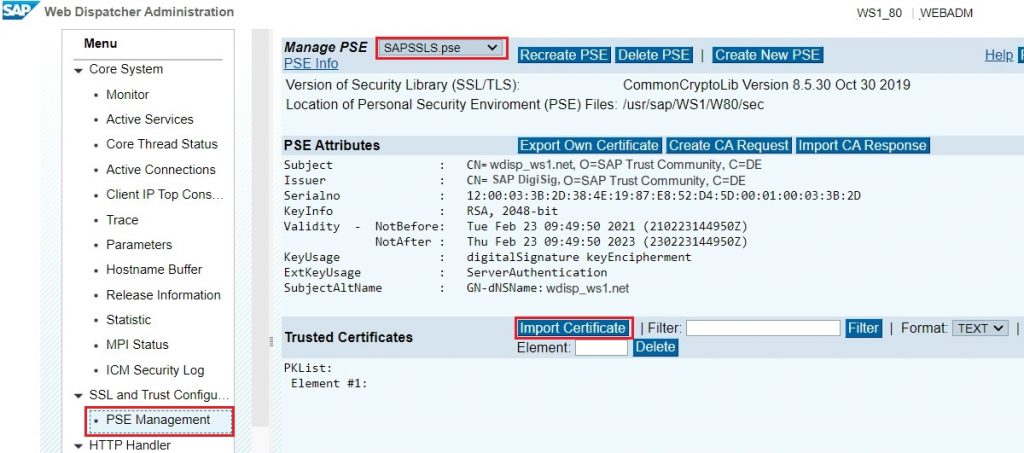Open the SAPSSLS.pse PSE dropdown

tap(441, 48)
